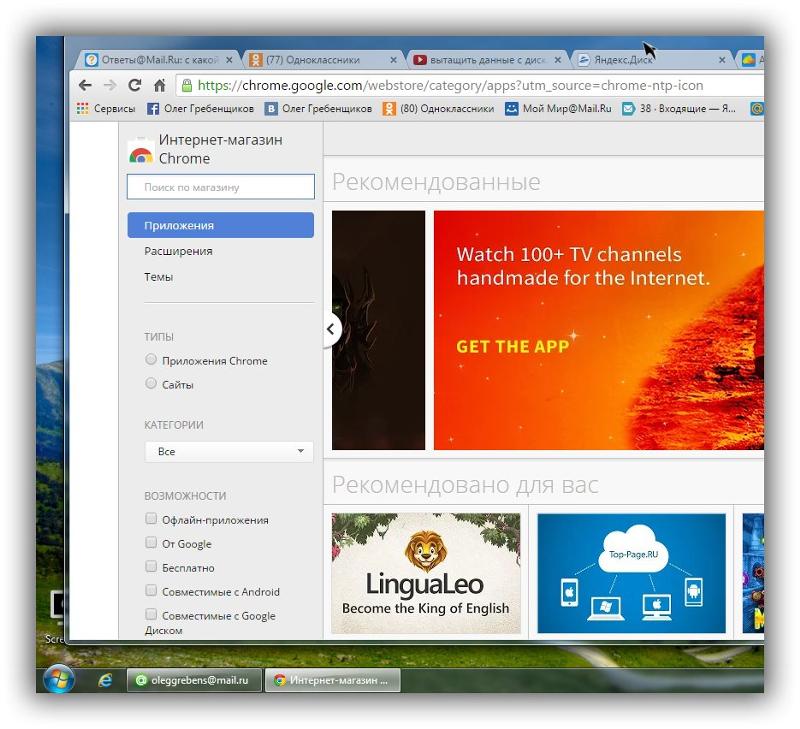The image size is (800, 729).
Task: Open Facebook bookmark Олег Гребенщиков
Action: point(201,109)
